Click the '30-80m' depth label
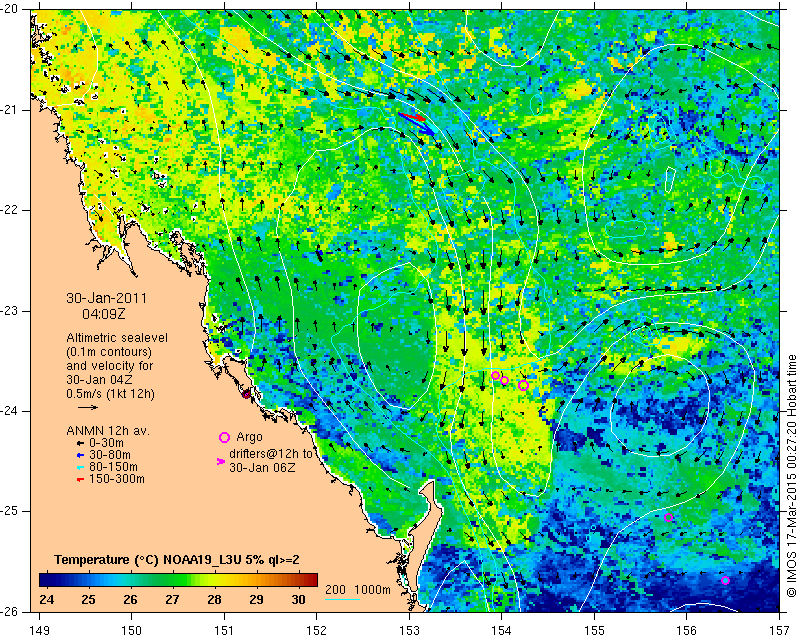 click(110, 455)
